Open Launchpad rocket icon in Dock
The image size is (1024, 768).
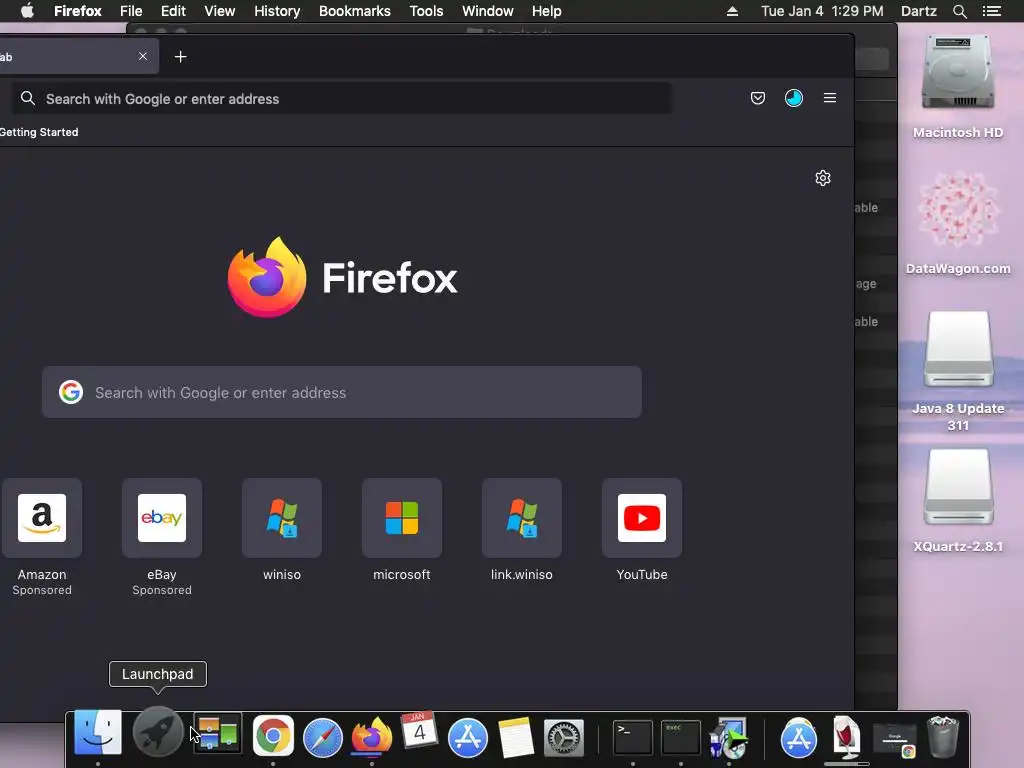(157, 733)
